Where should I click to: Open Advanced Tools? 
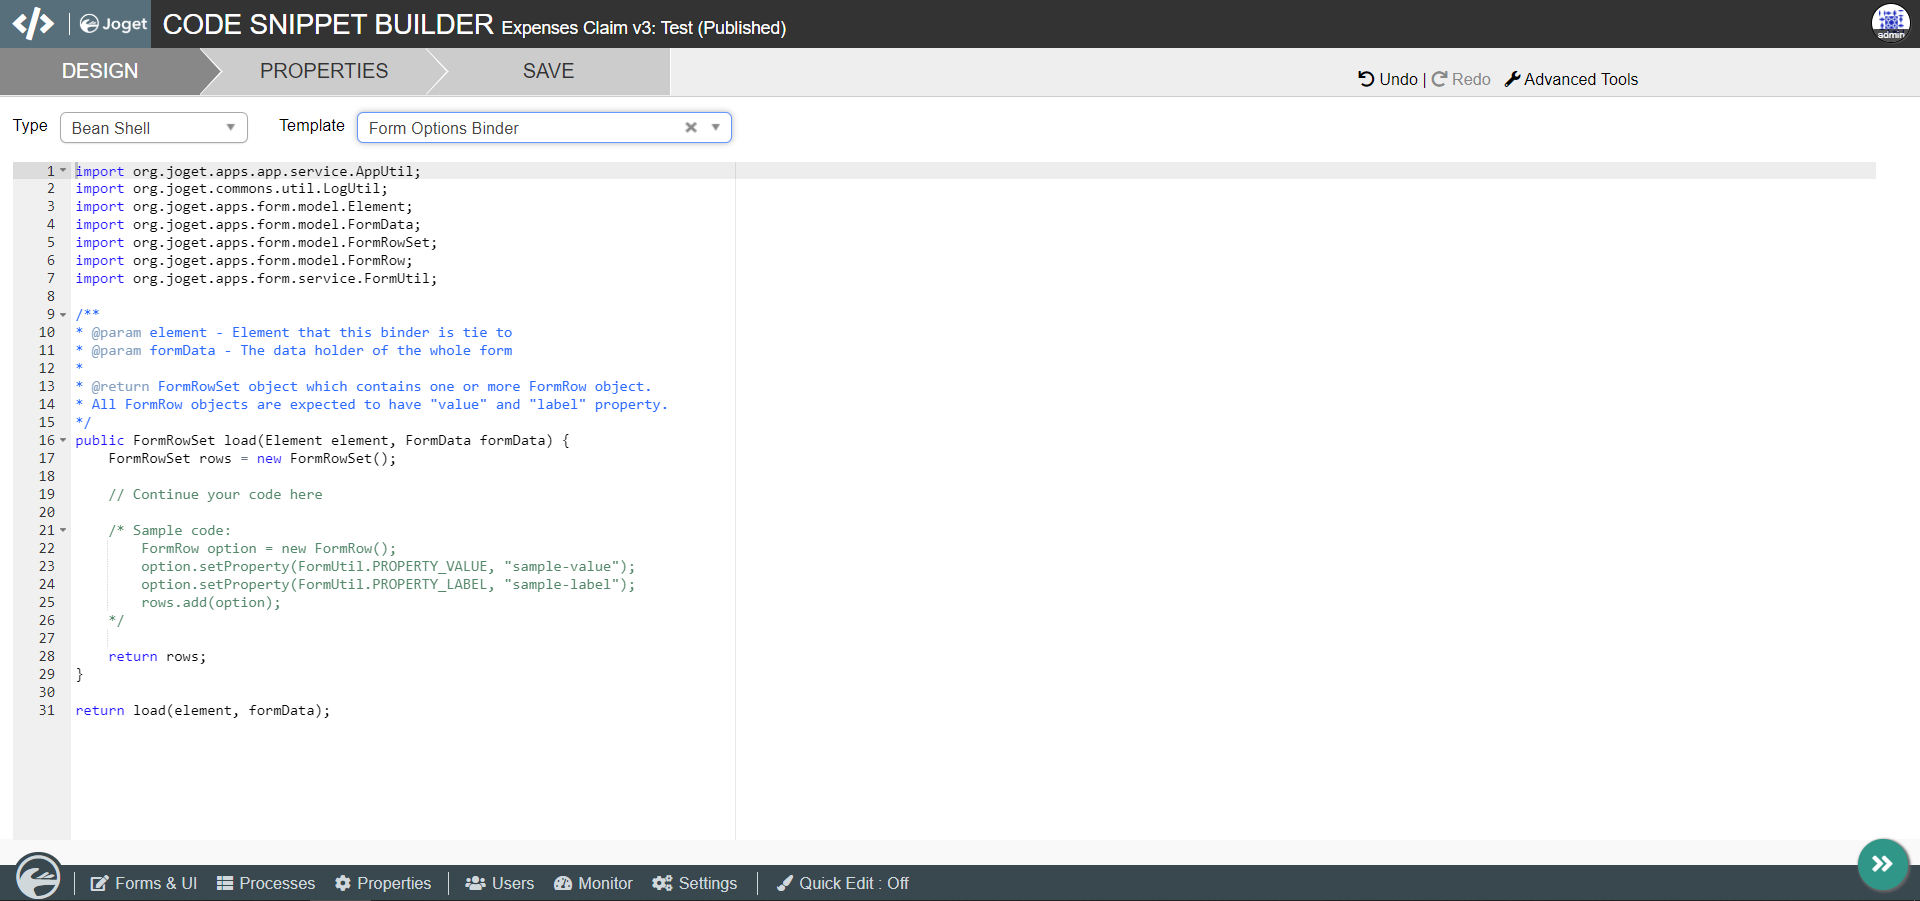[x=1571, y=79]
